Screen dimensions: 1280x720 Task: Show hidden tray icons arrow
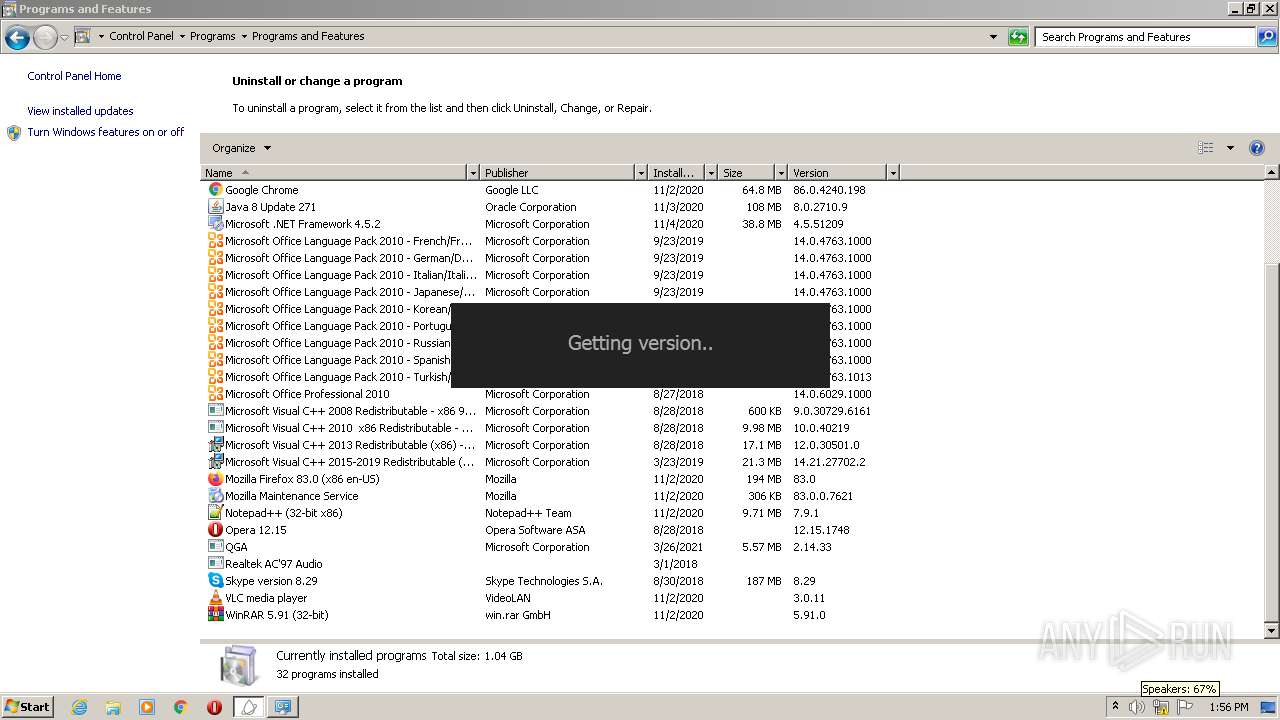(1115, 707)
